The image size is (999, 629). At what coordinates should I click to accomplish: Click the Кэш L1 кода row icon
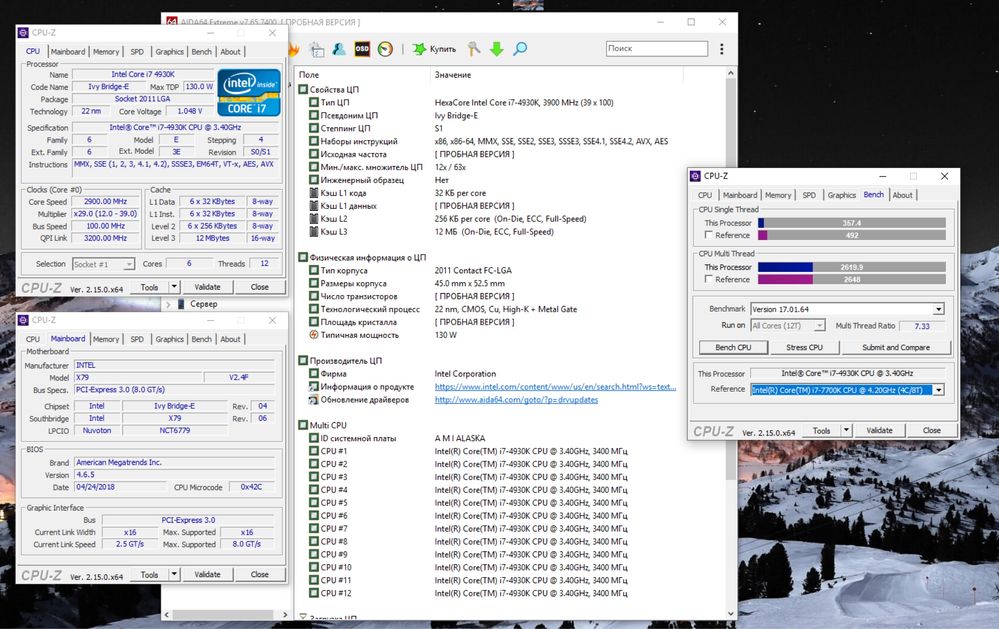(313, 192)
